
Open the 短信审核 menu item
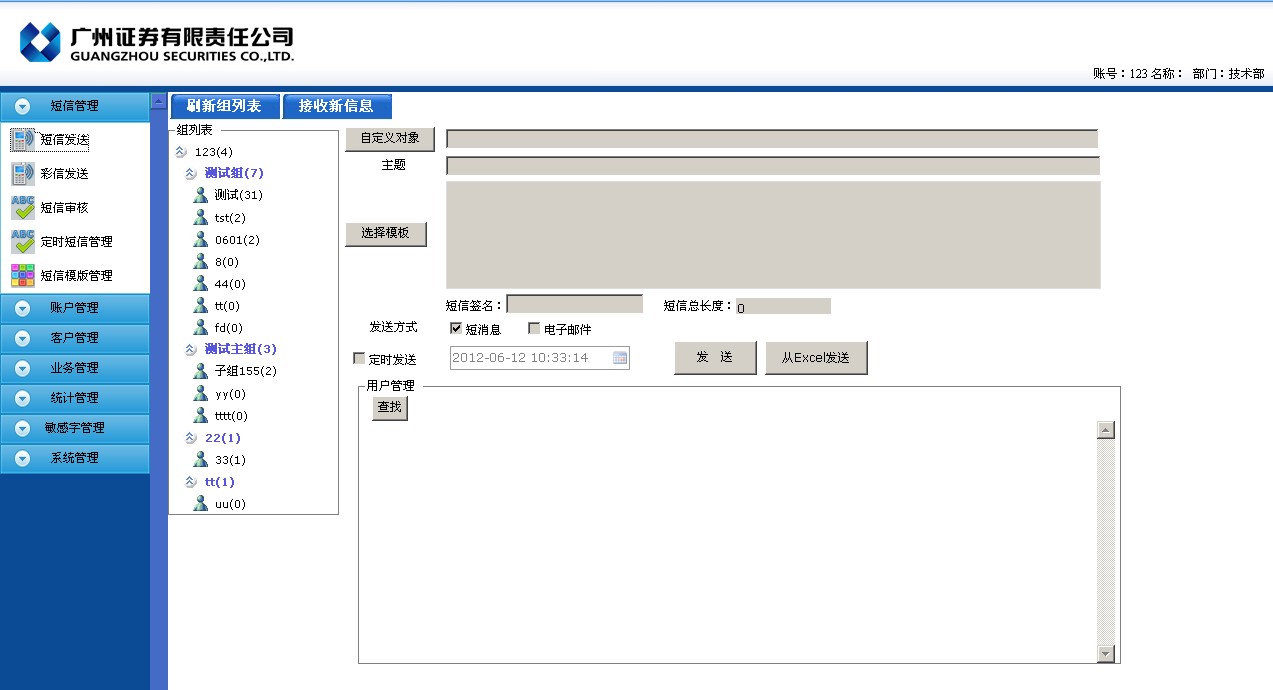coord(64,208)
